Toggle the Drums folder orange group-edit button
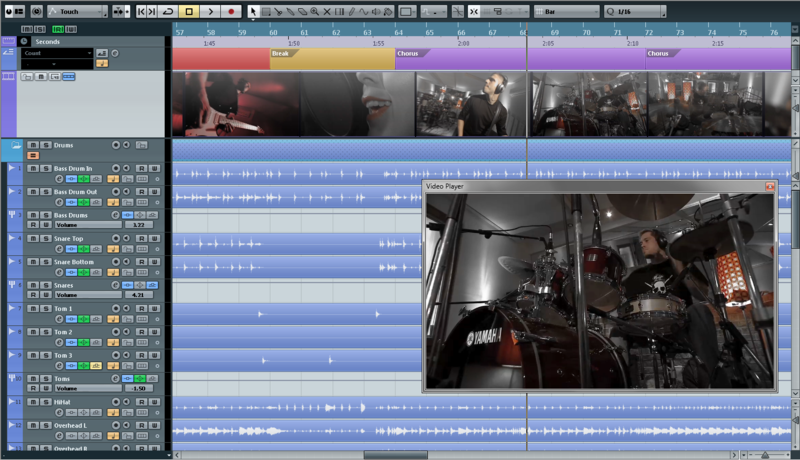800x460 pixels. click(33, 156)
